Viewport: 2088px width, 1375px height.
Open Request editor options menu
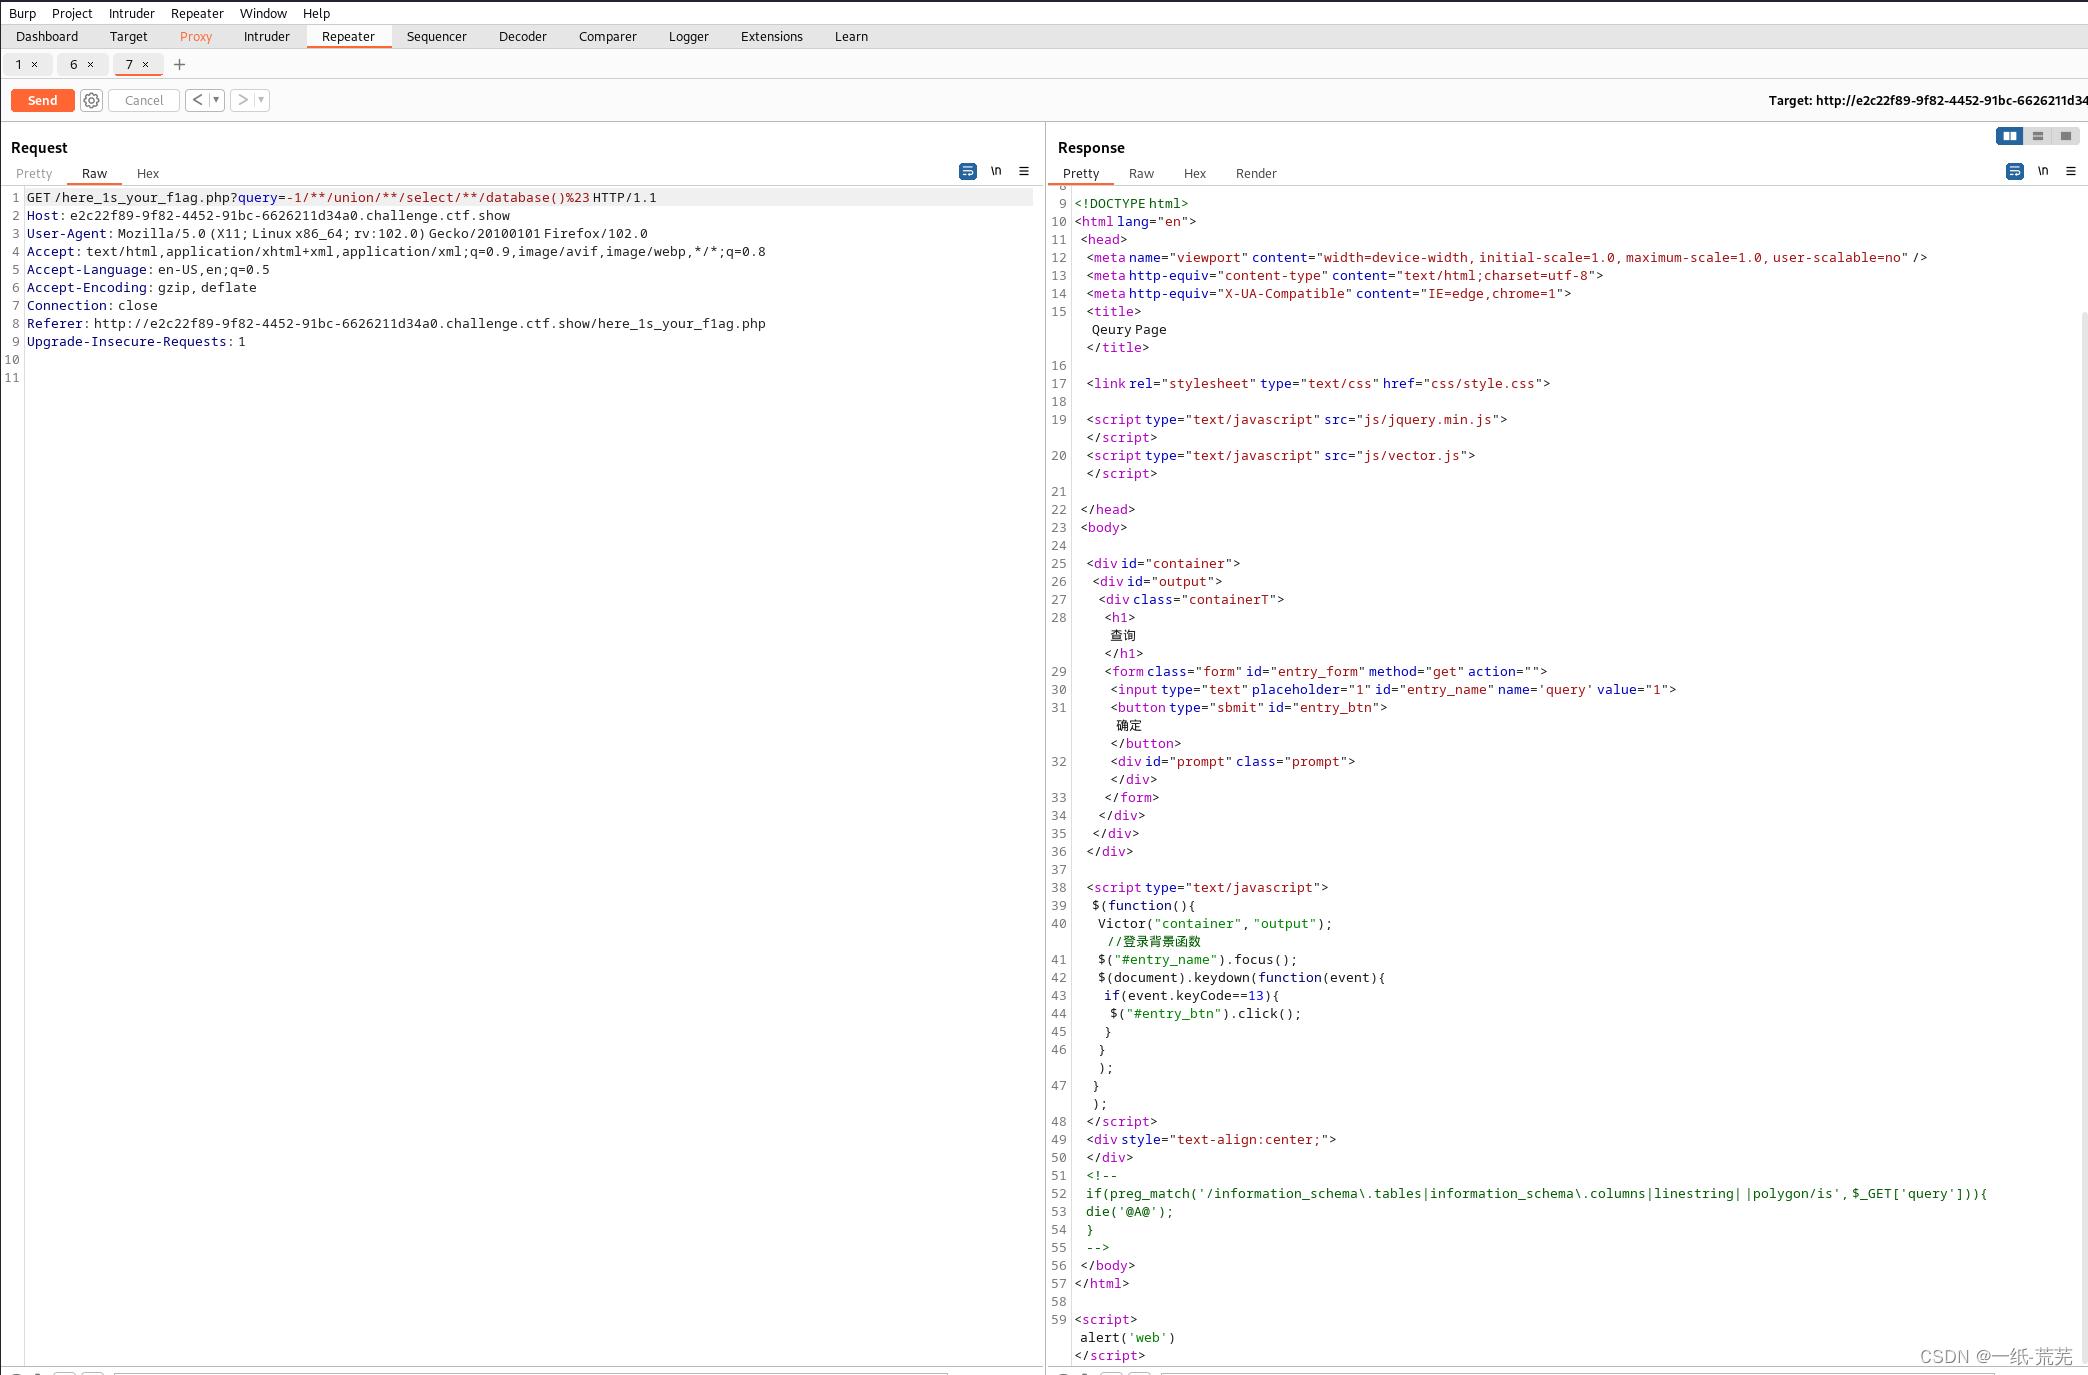(x=1024, y=171)
